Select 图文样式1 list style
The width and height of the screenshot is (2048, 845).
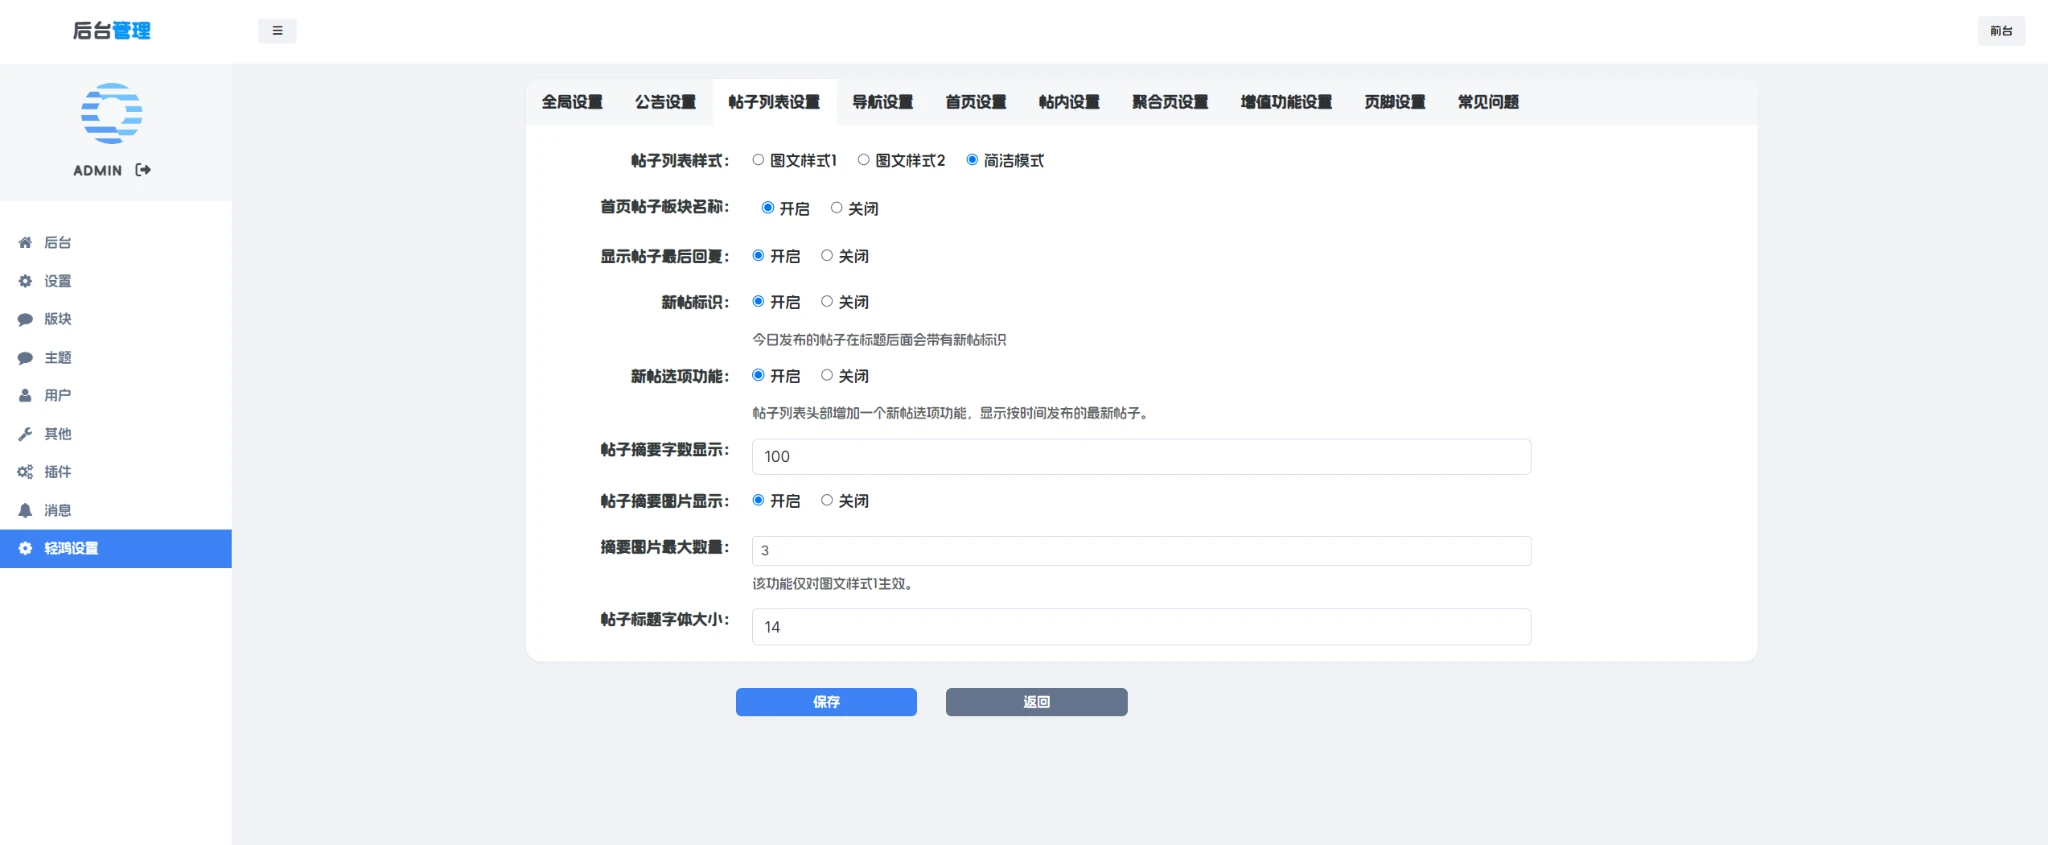pos(758,160)
